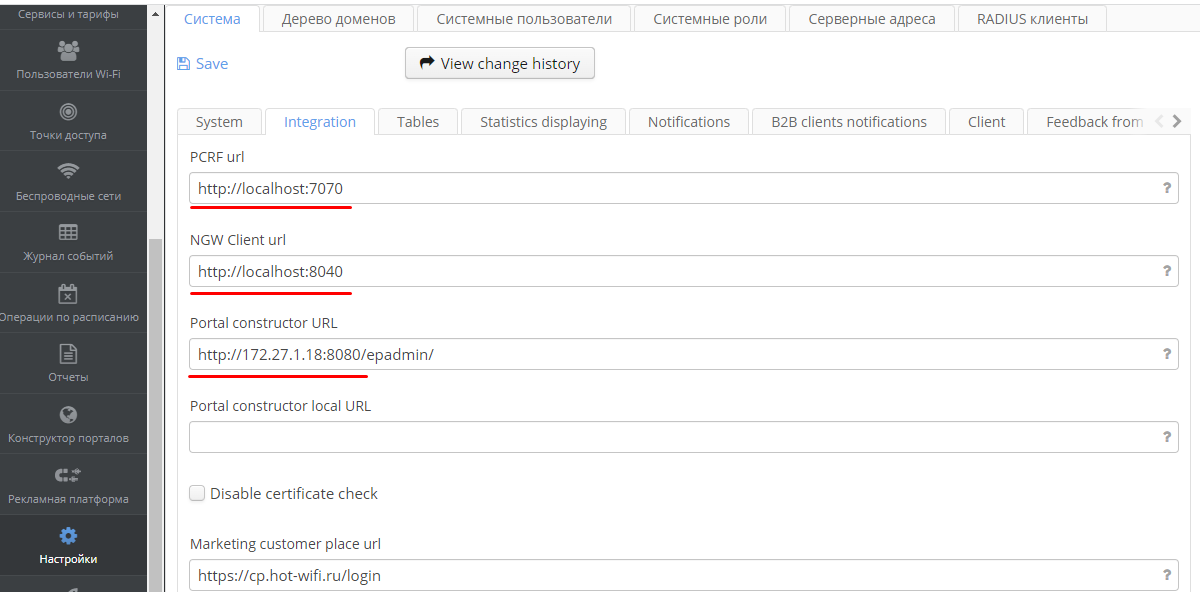Open the Wi-Fi users section icon
The height and width of the screenshot is (592, 1200).
(68, 50)
